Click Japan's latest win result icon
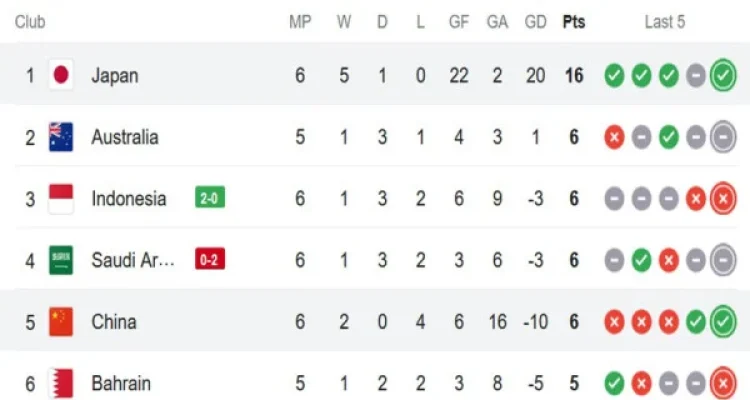Viewport: 750px width, 400px height. (722, 75)
